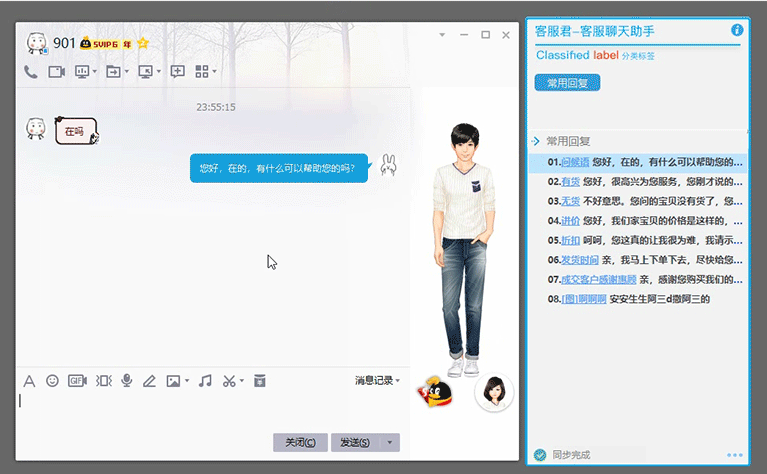Click the 同步完成 sync status icon
Viewport: 767px width, 474px height.
(540, 455)
